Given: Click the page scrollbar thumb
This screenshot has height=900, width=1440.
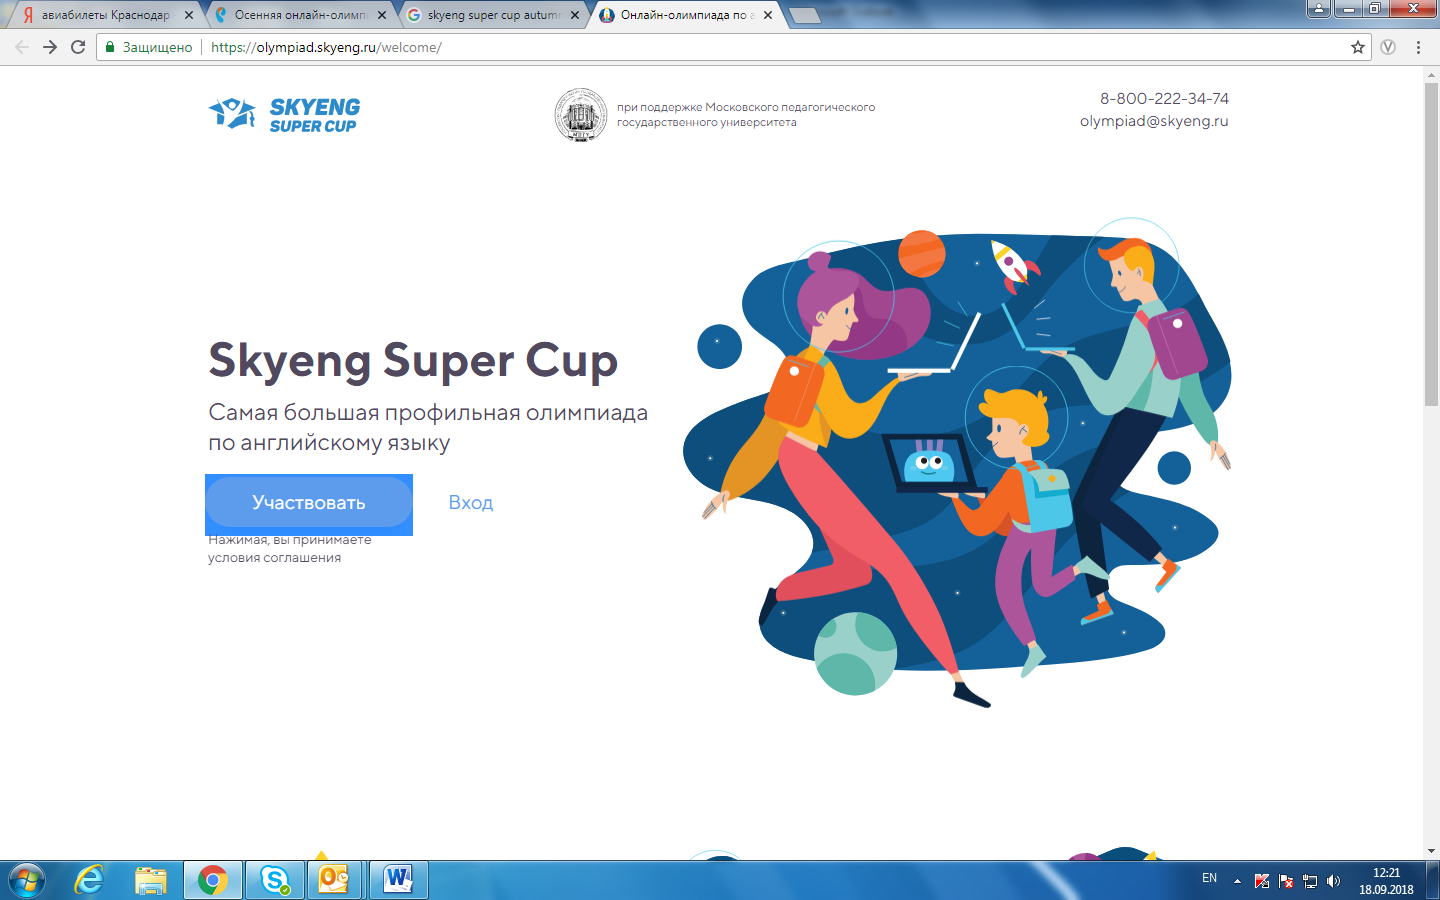Looking at the screenshot, I should point(1431,243).
